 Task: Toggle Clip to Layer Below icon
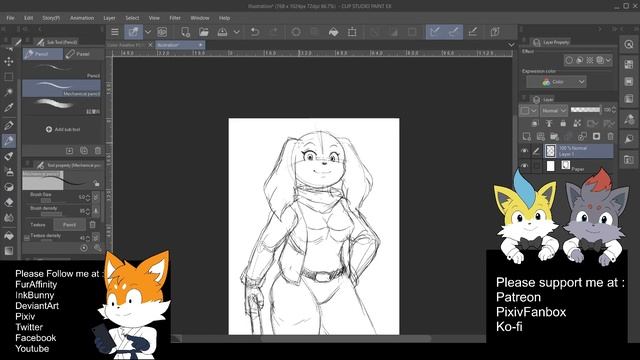535,123
